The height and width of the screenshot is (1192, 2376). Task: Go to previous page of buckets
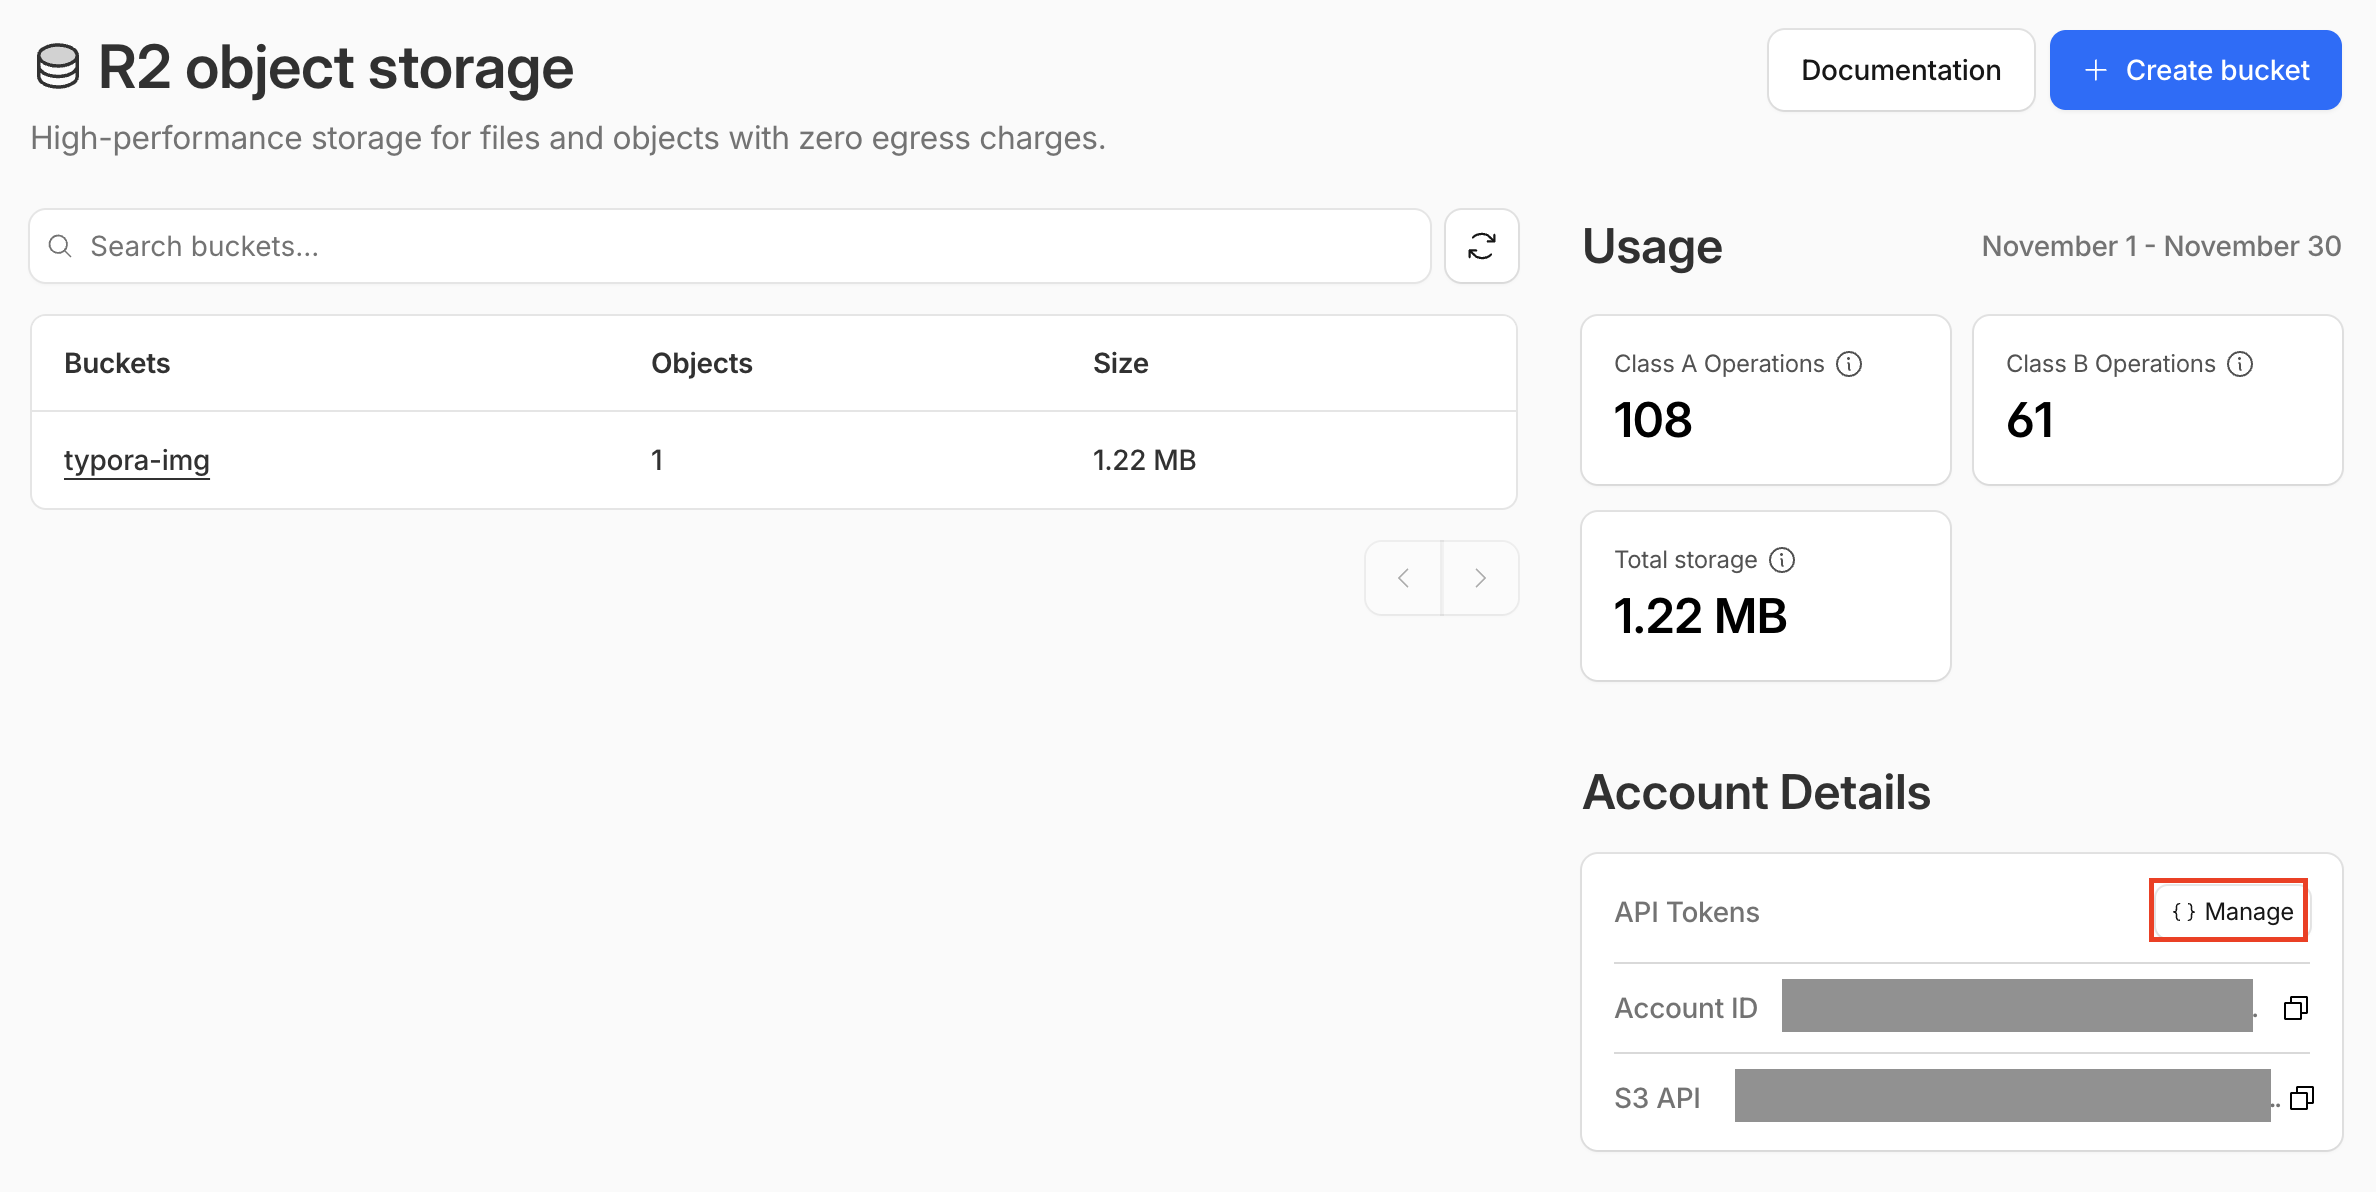click(x=1403, y=578)
